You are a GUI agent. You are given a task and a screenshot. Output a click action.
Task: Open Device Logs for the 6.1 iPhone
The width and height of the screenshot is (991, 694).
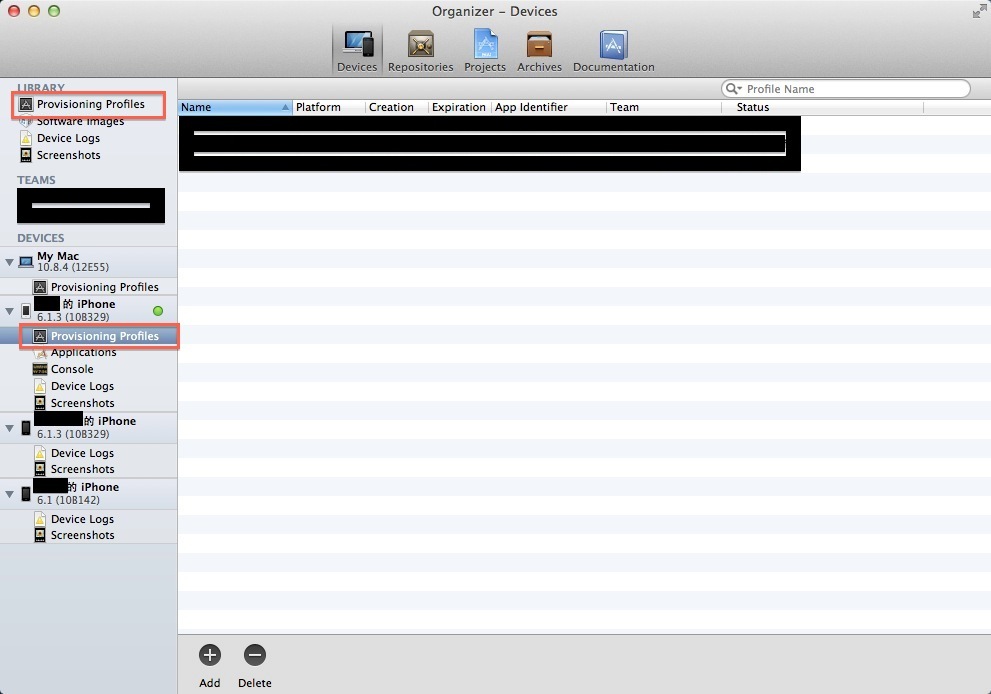coord(82,519)
